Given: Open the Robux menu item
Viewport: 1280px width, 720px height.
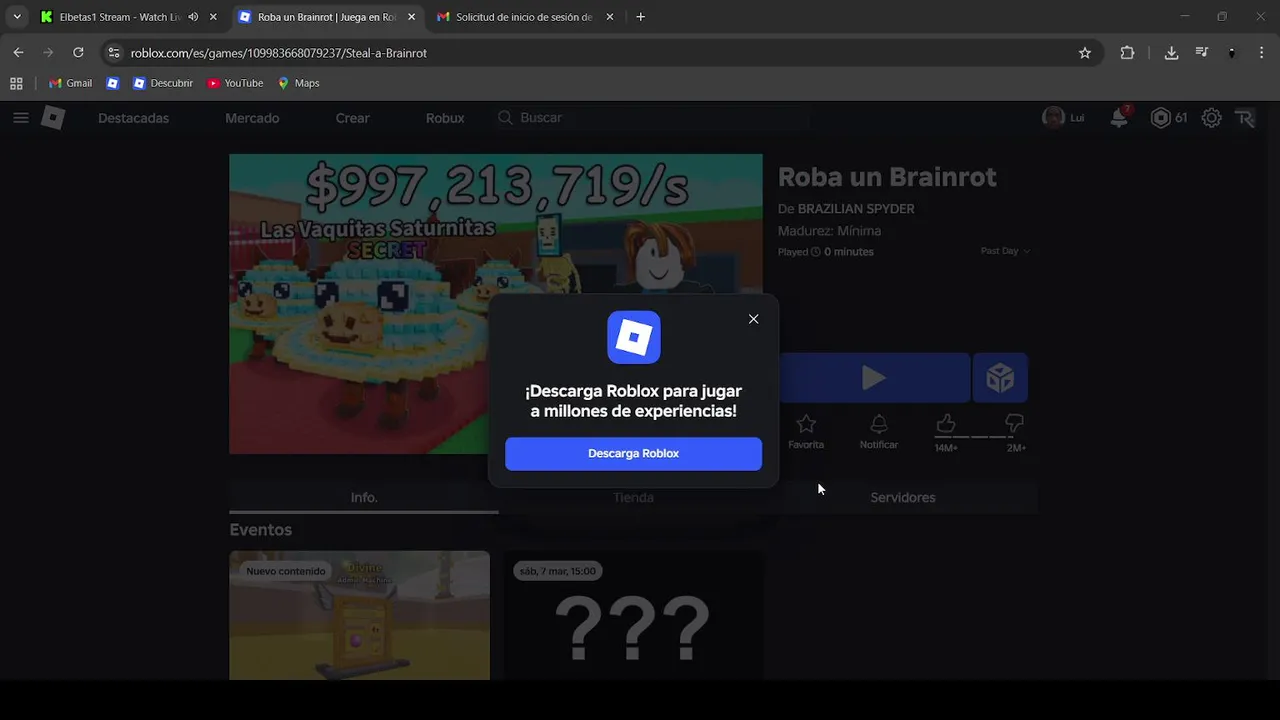Looking at the screenshot, I should (445, 118).
